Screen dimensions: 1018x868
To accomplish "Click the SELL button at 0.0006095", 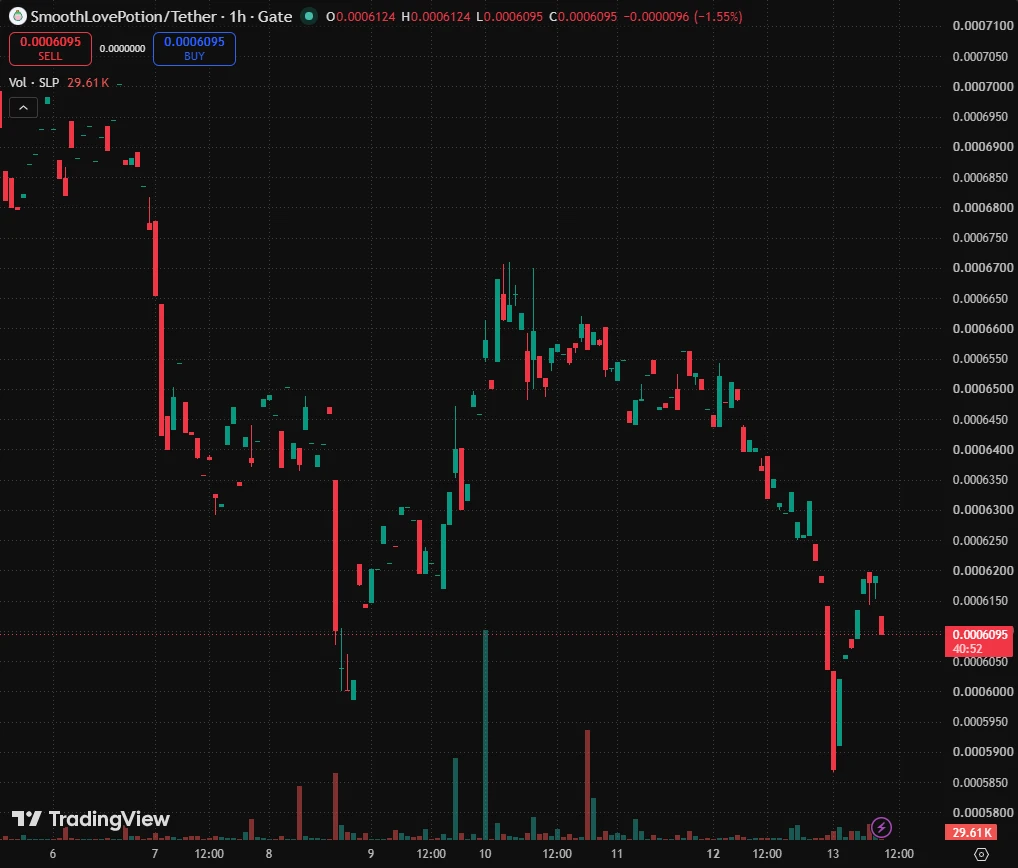I will tap(50, 49).
